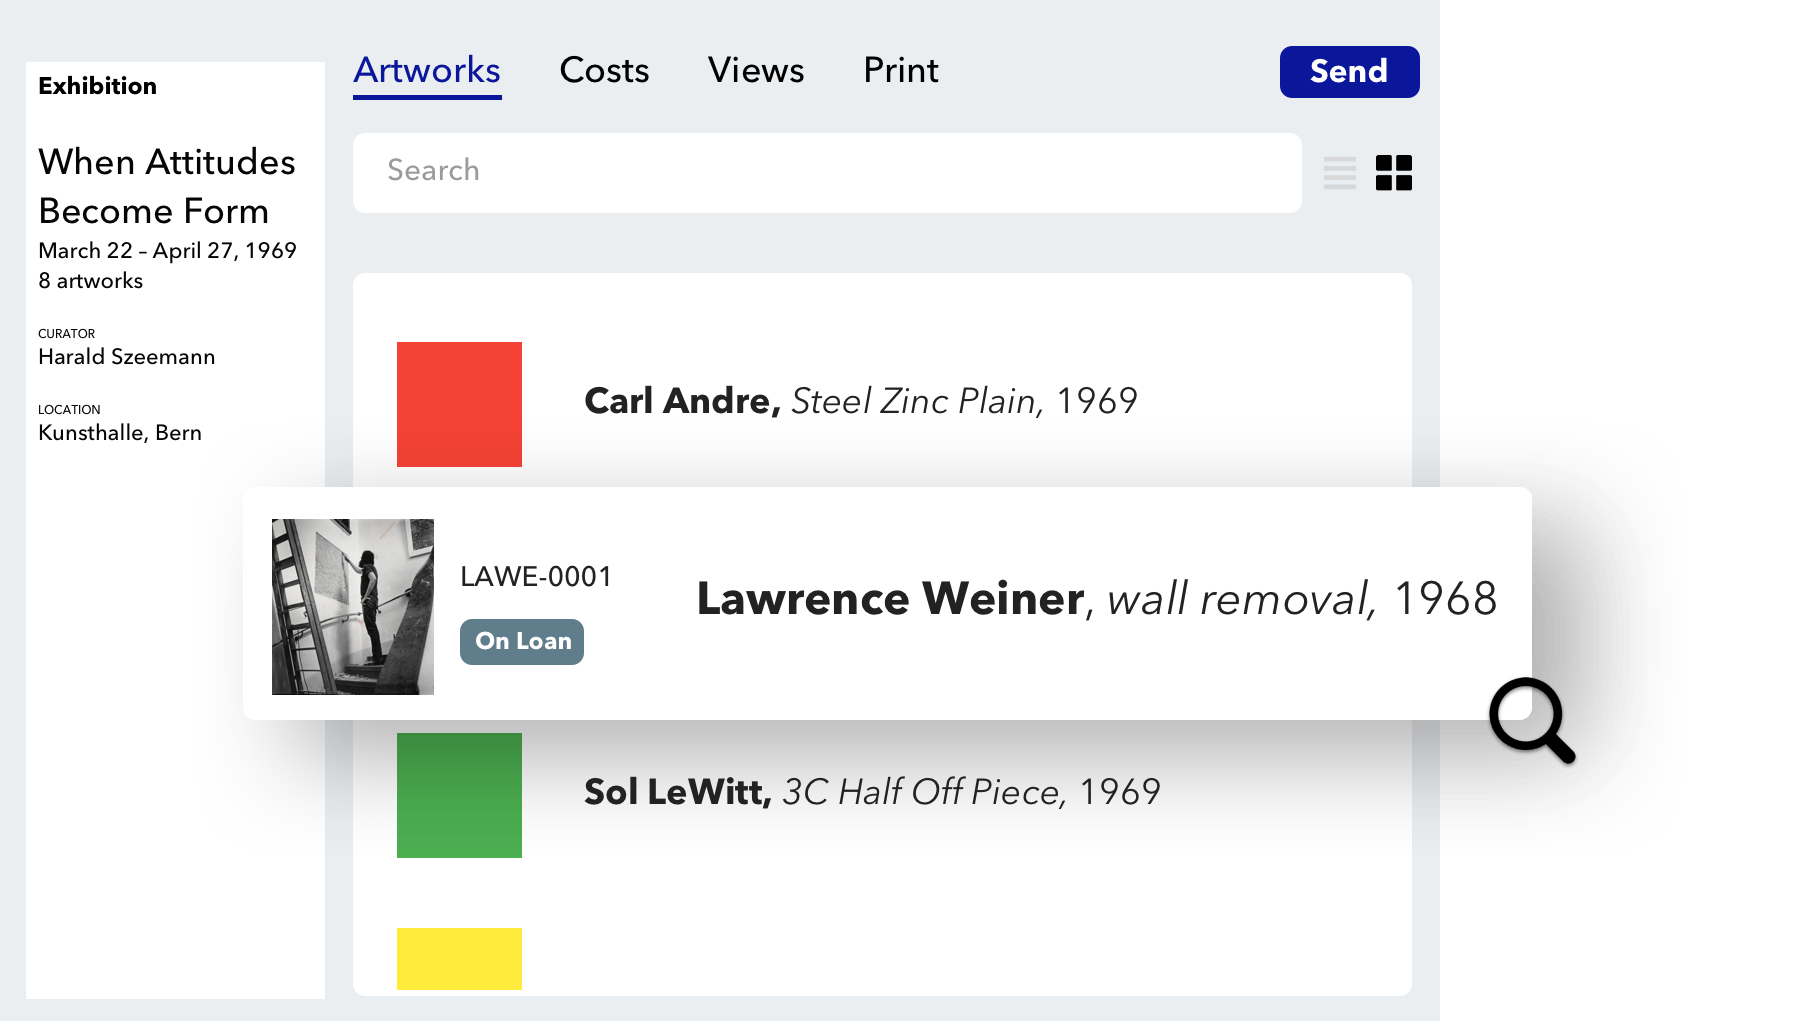Switch to list view layout icon
This screenshot has width=1800, height=1021.
coord(1339,173)
